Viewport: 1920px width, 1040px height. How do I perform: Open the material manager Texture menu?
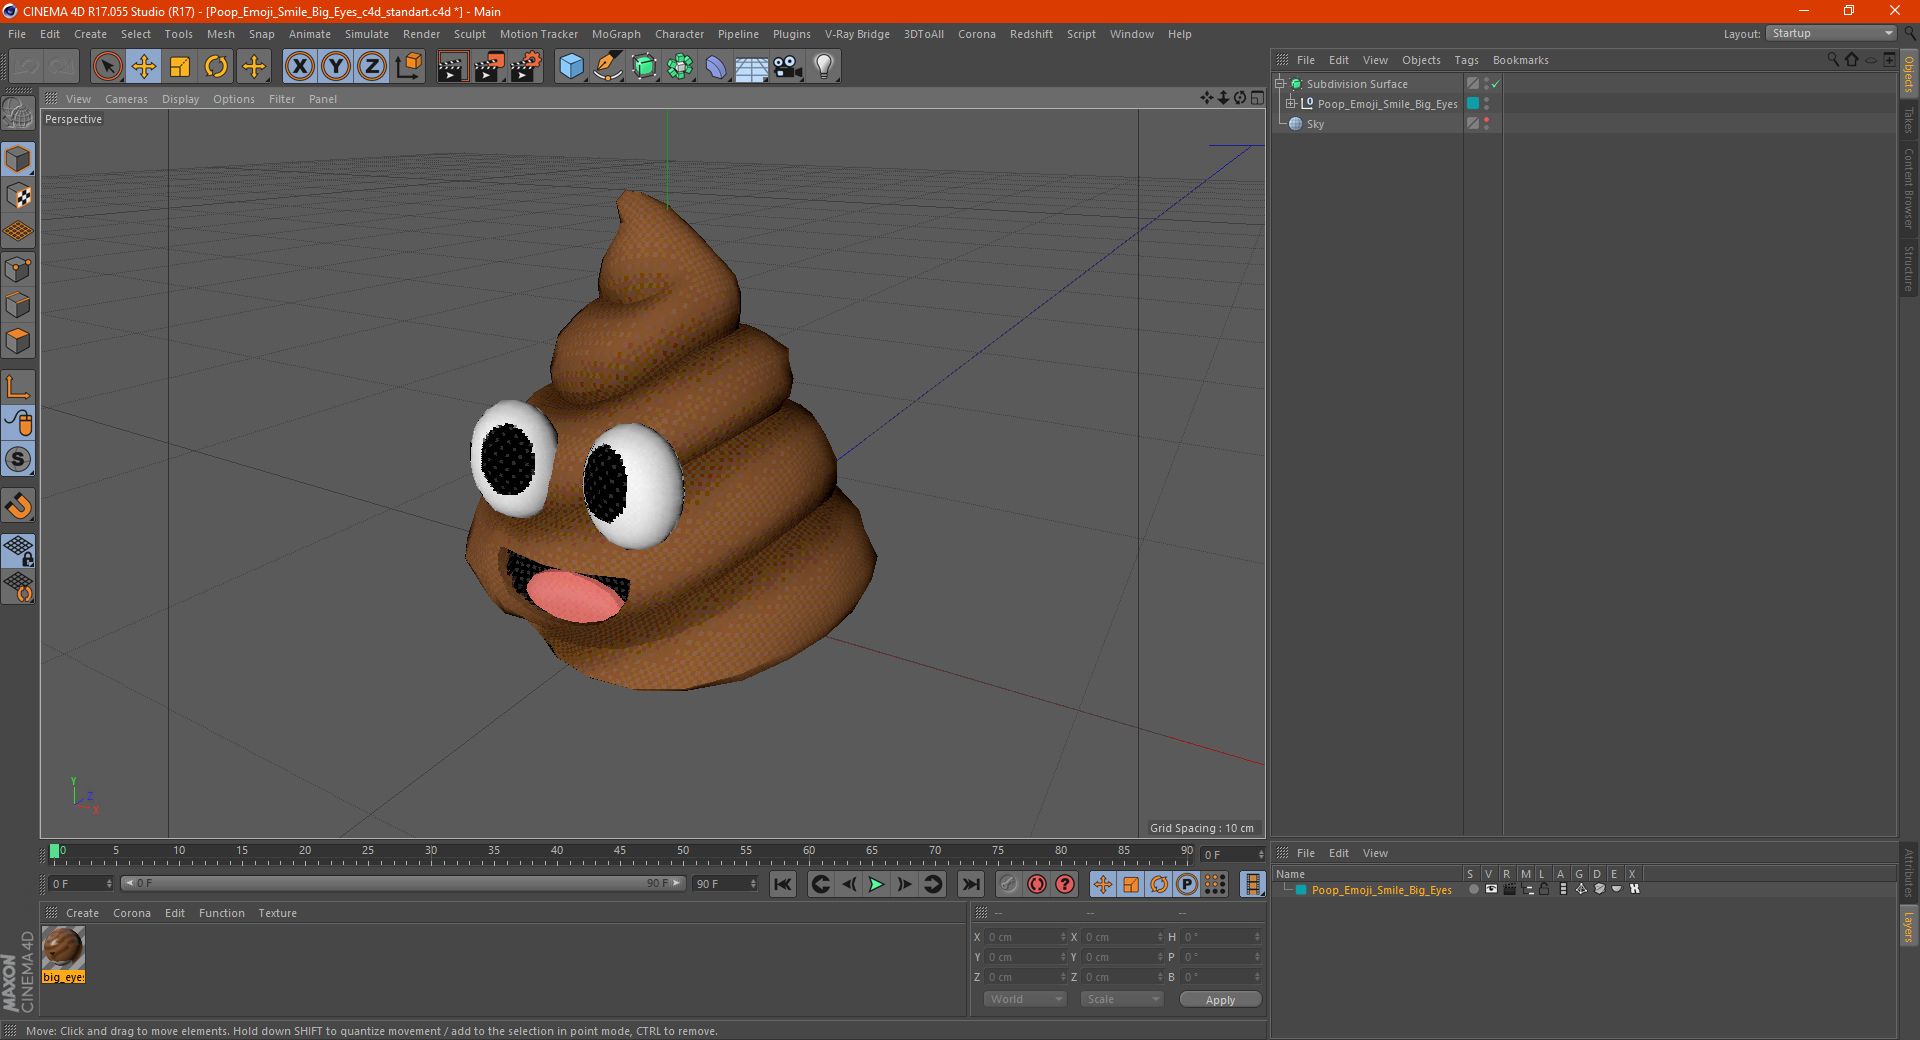click(x=277, y=913)
